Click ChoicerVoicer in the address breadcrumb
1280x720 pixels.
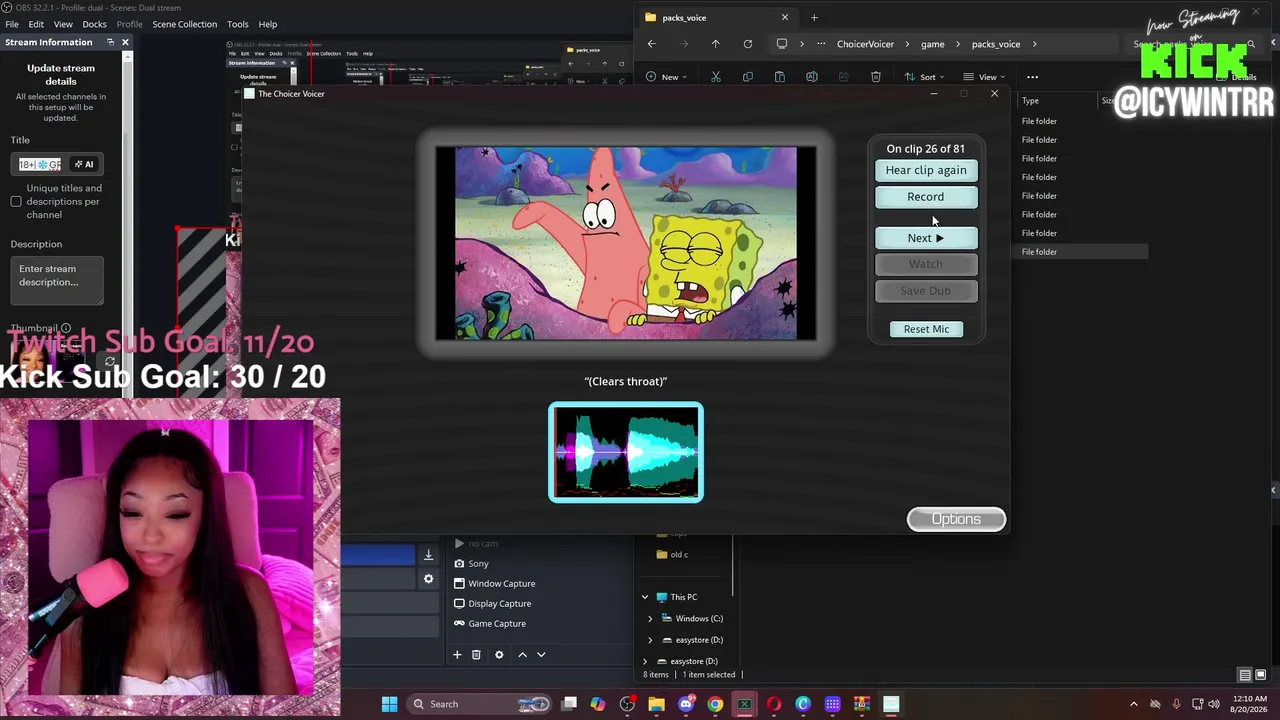(865, 44)
